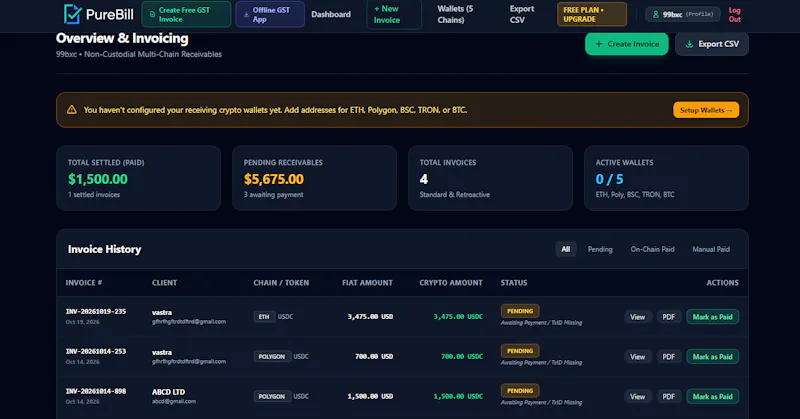Viewport: 800px width, 419px height.
Task: Click the Active Wallets 0 / 5 value
Action: pyautogui.click(x=609, y=179)
